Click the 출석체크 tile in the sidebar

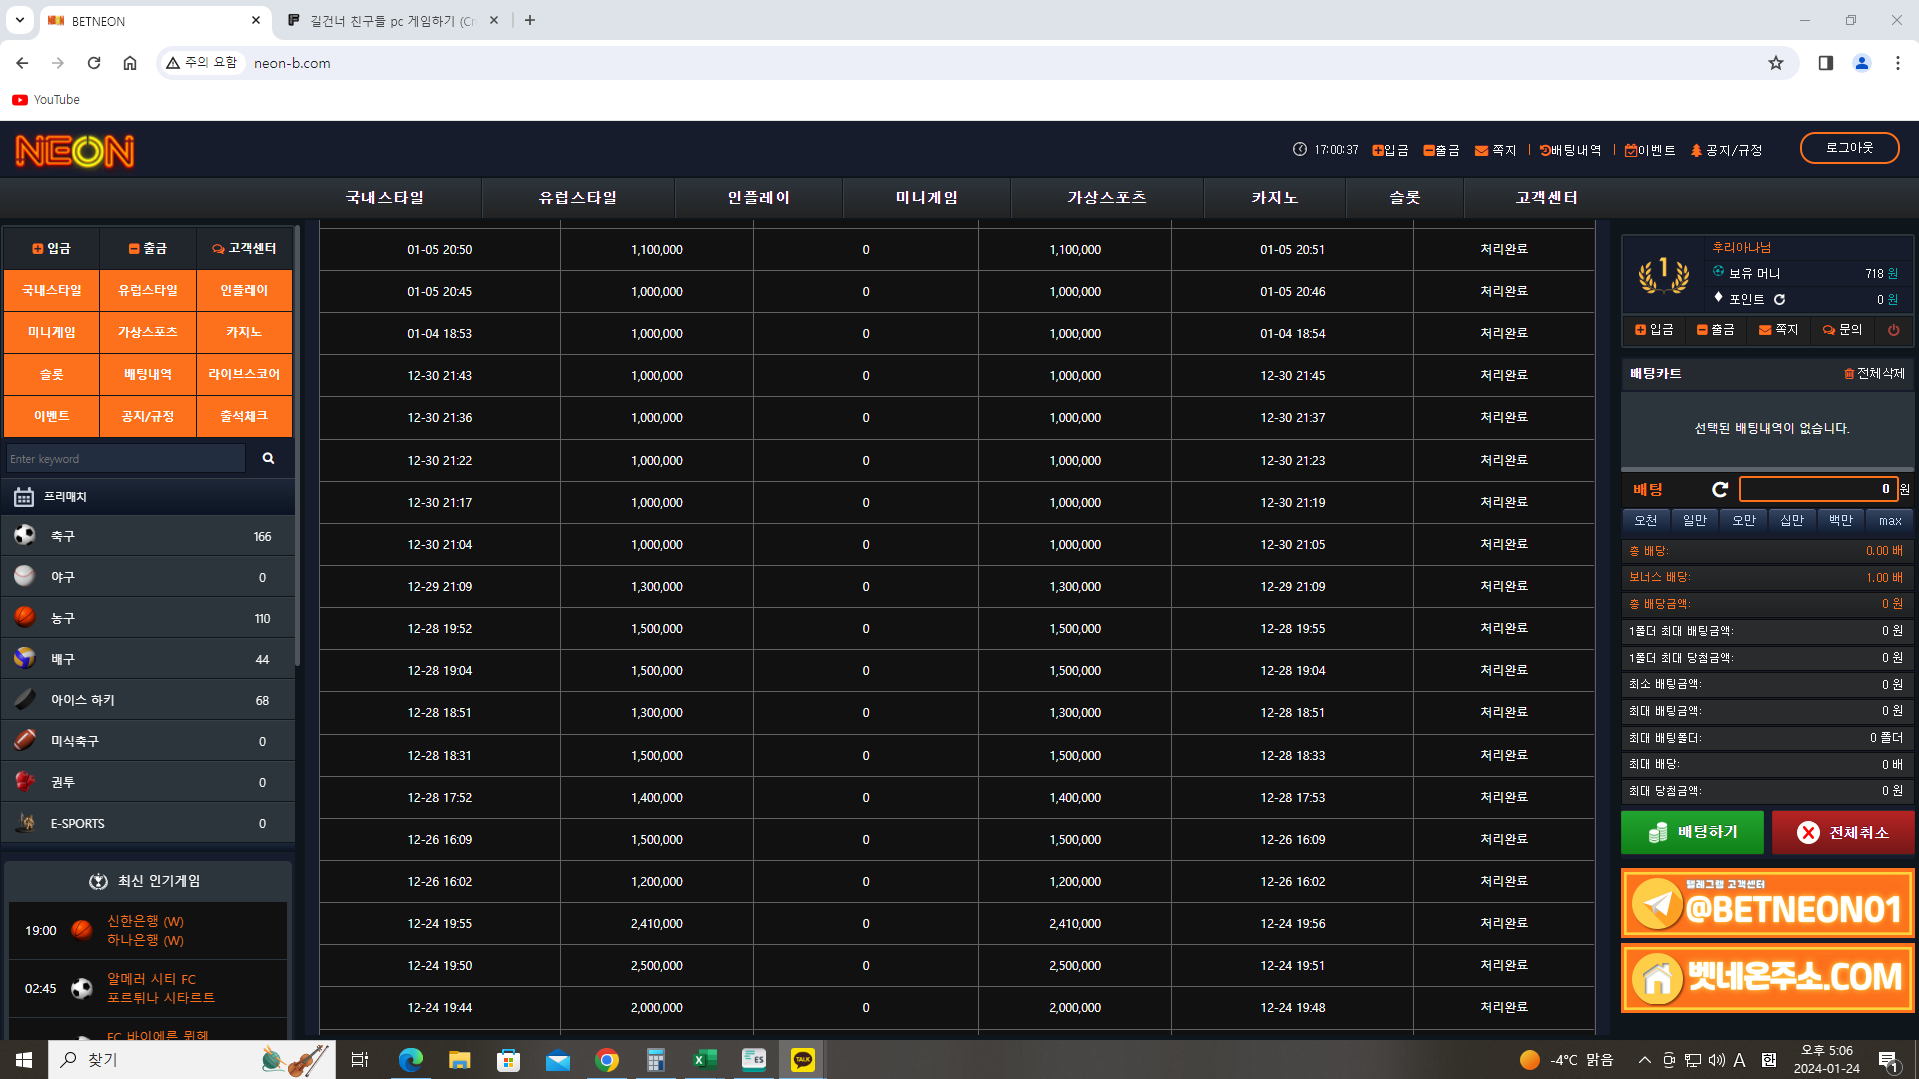click(244, 416)
